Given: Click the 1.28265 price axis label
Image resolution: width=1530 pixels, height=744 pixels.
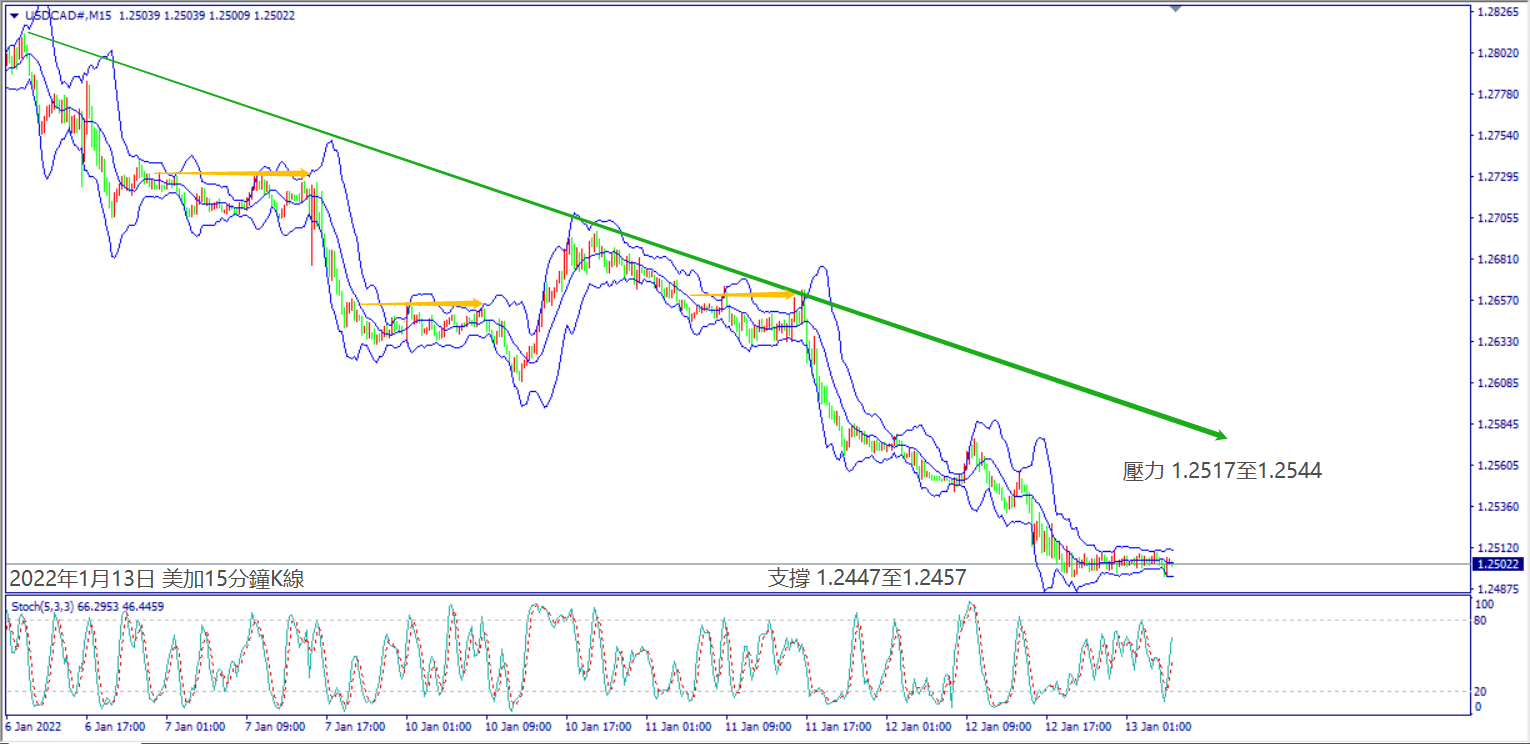Looking at the screenshot, I should click(x=1497, y=12).
